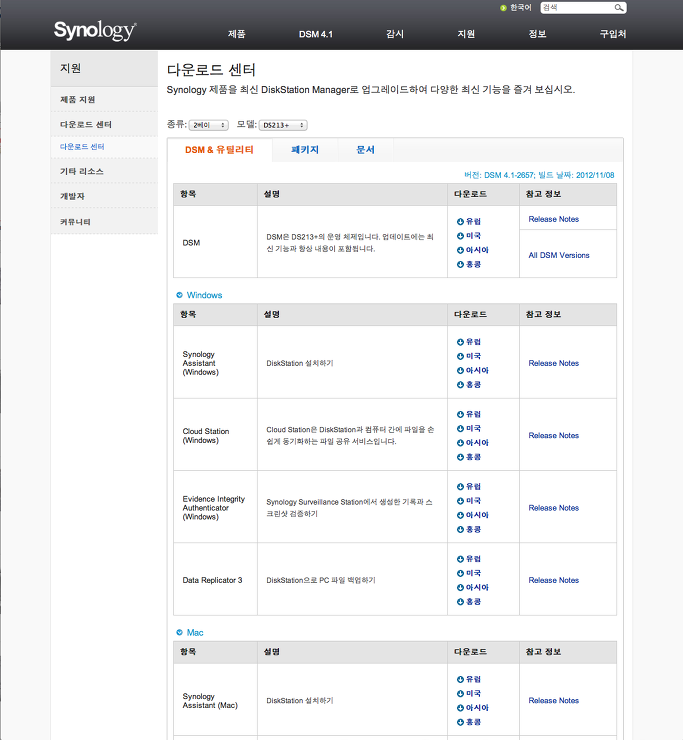Download Data Replicator 3 via 아시아 icon
The image size is (683, 740).
(x=460, y=588)
